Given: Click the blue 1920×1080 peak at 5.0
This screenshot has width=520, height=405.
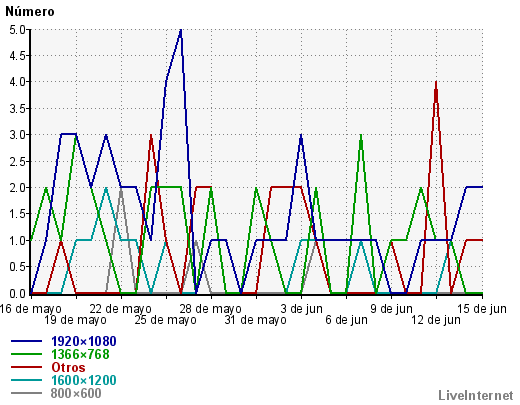Looking at the screenshot, I should click(181, 31).
